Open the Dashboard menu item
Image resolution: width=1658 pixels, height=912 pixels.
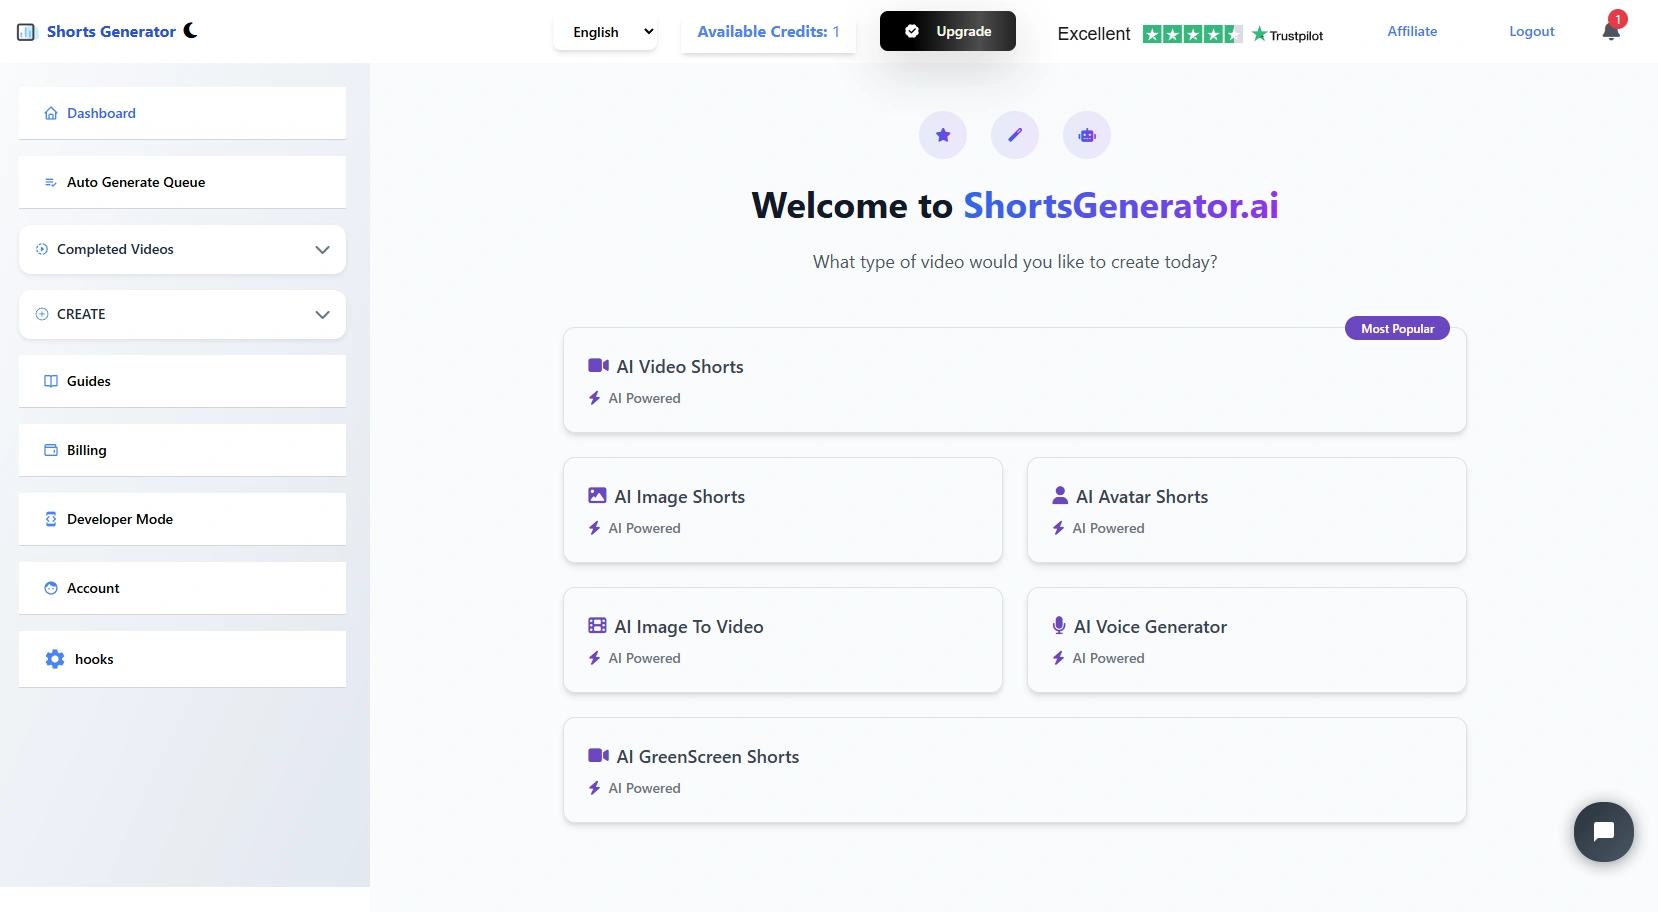[182, 113]
